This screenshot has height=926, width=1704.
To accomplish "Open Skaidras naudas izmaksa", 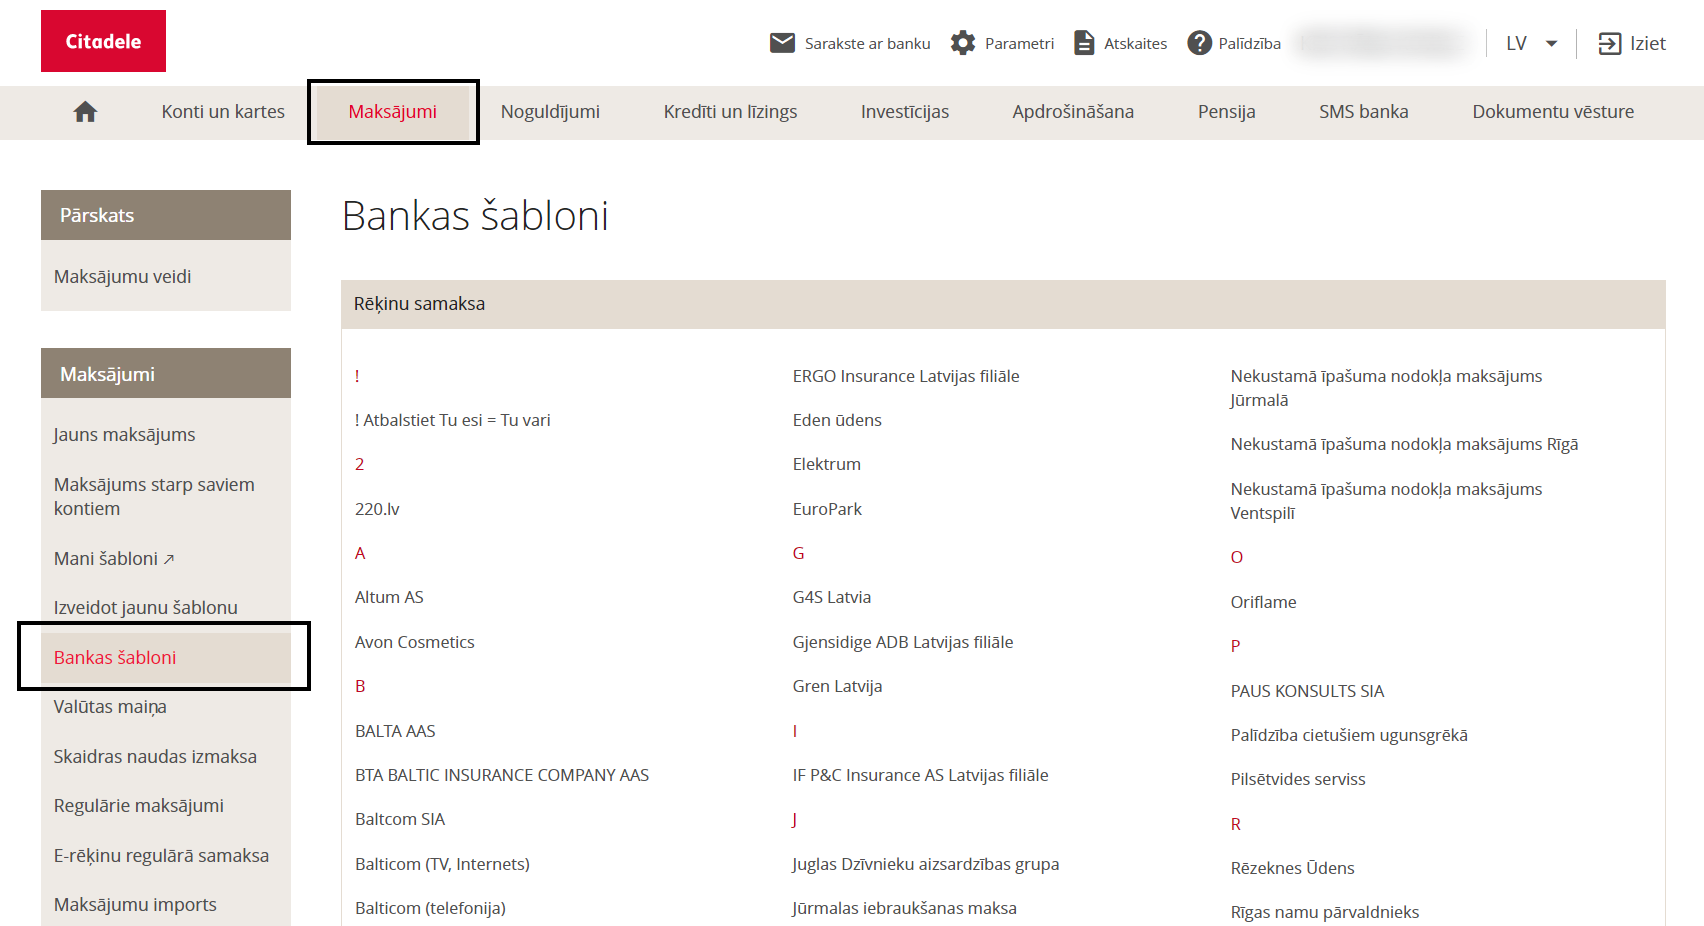I will click(155, 757).
